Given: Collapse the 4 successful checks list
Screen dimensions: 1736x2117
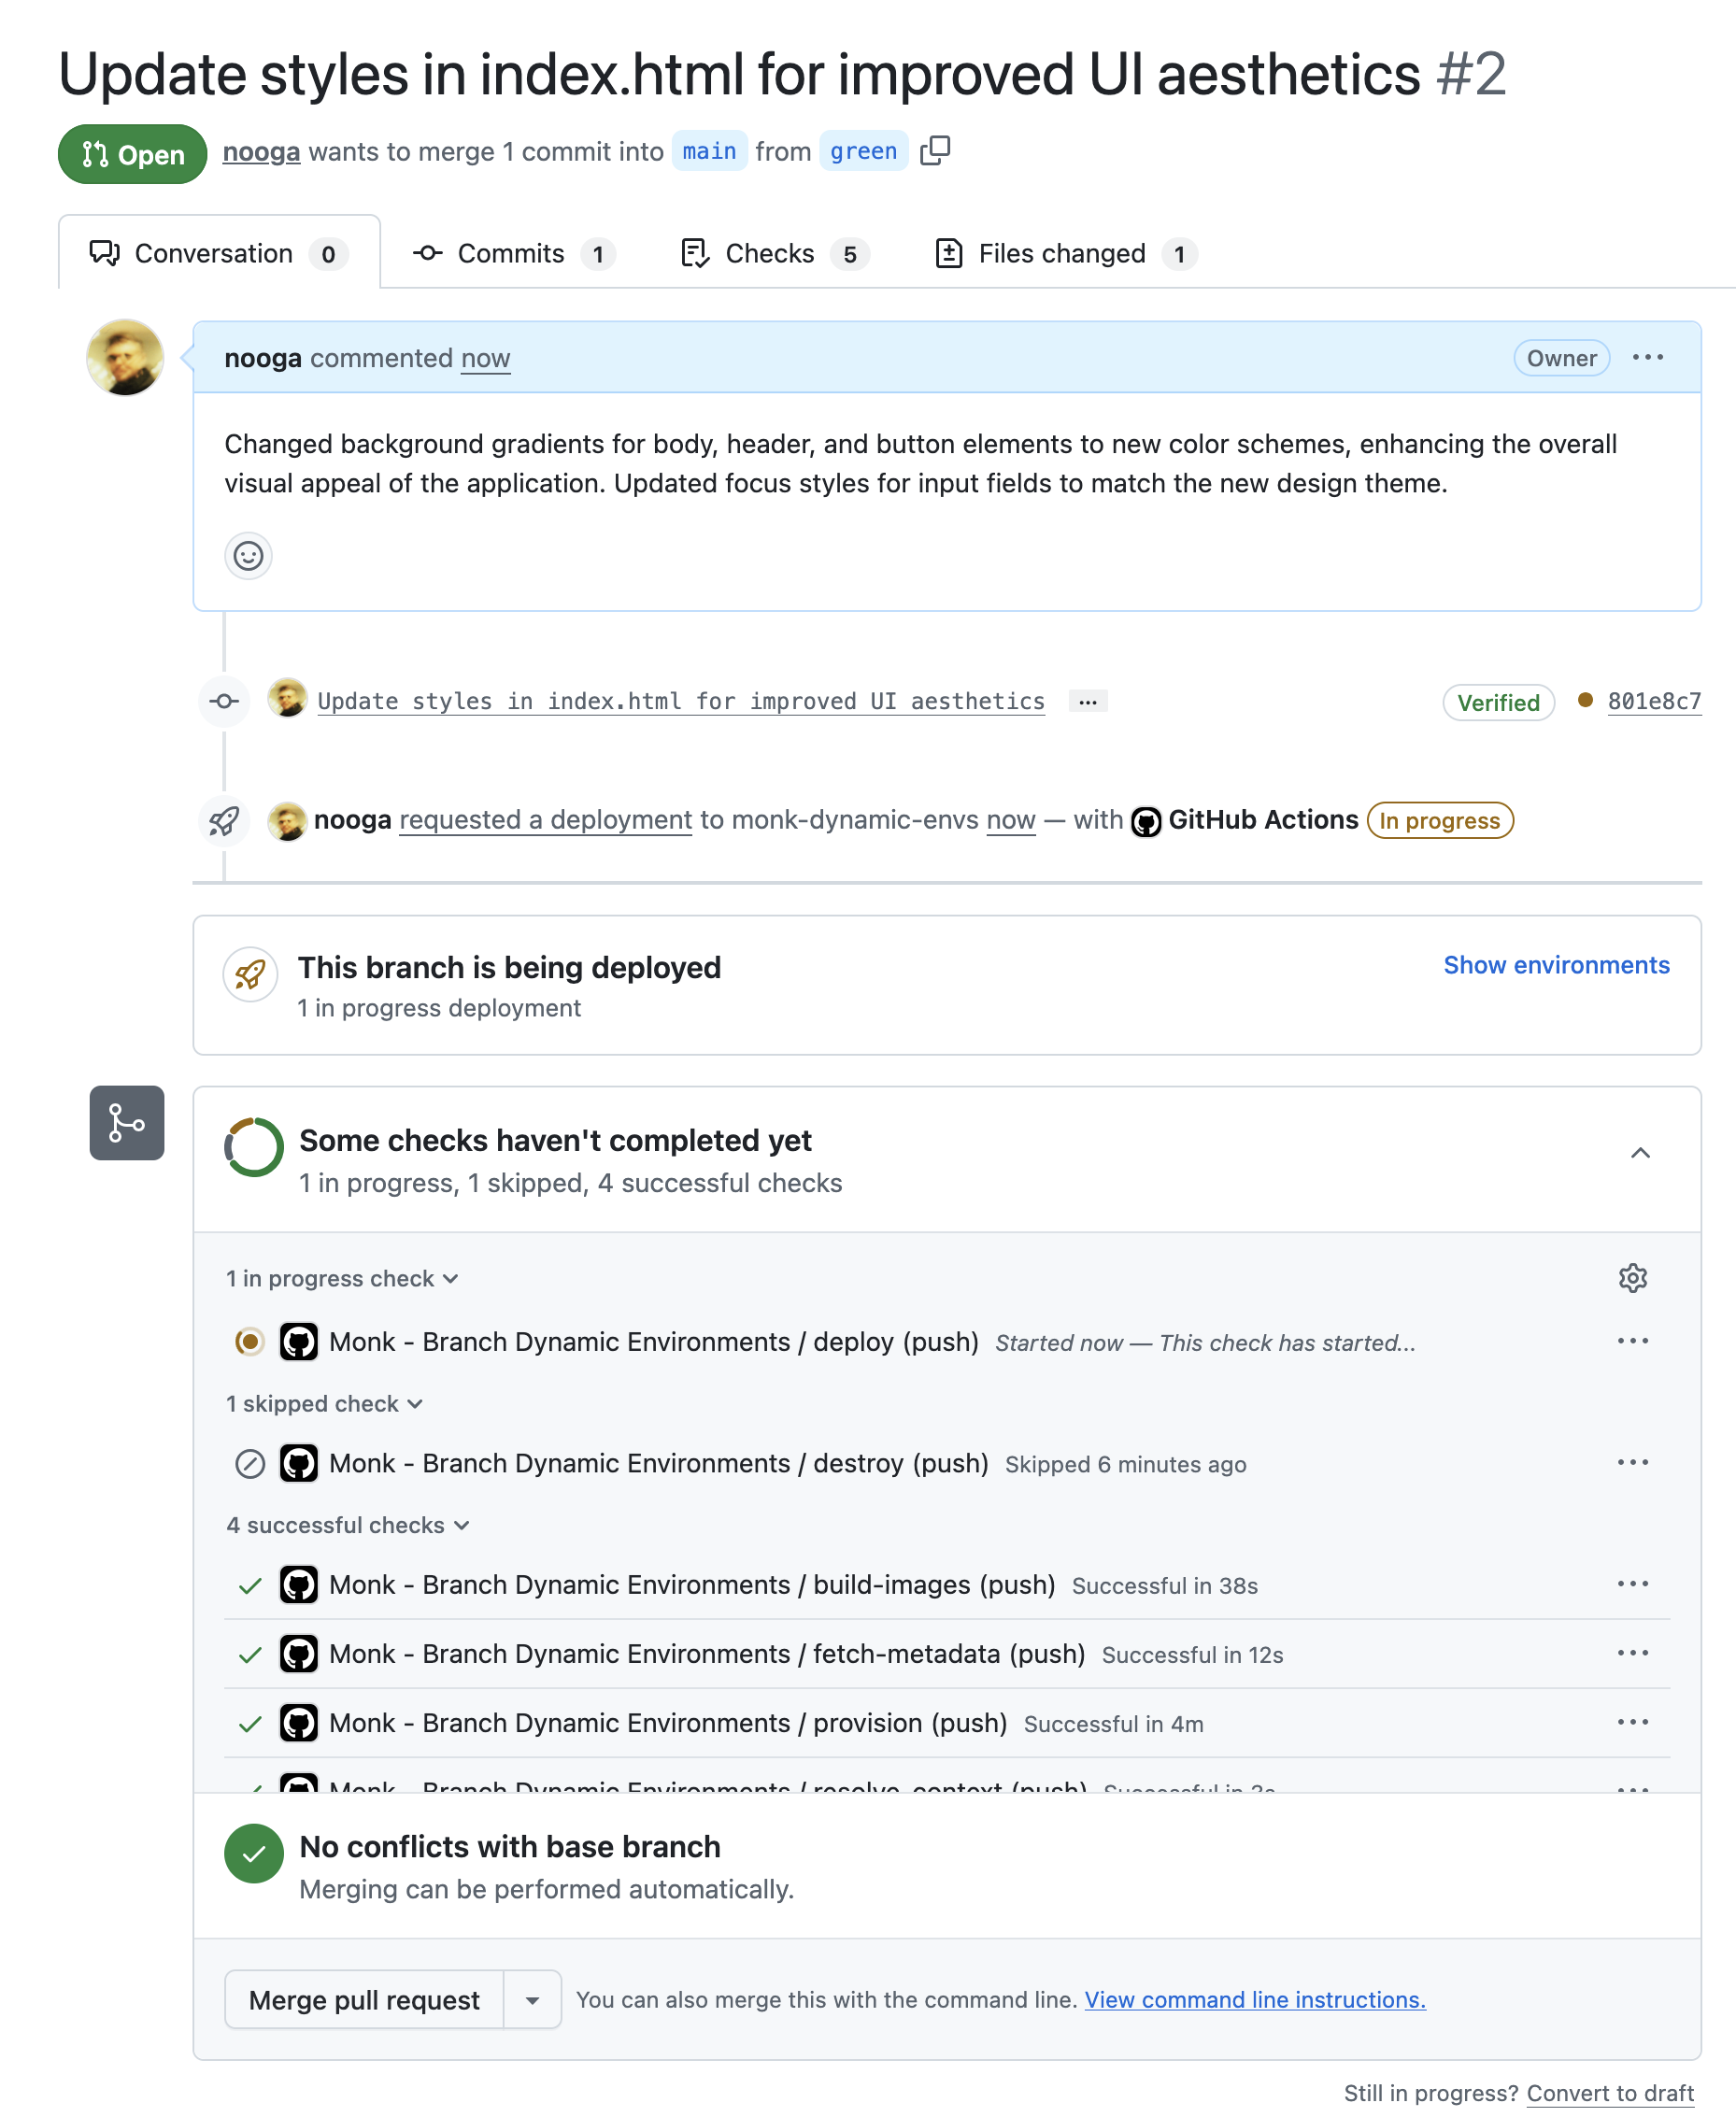Looking at the screenshot, I should 462,1525.
